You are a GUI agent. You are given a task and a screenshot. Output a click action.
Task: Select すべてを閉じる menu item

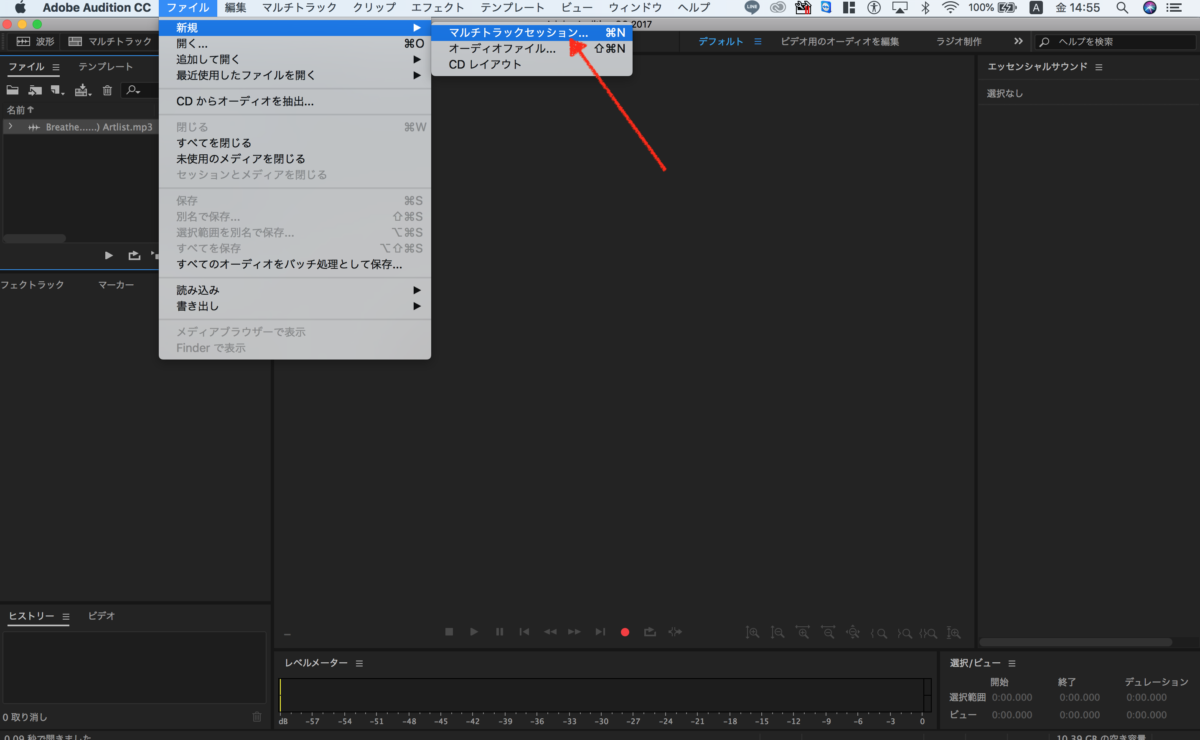295,143
